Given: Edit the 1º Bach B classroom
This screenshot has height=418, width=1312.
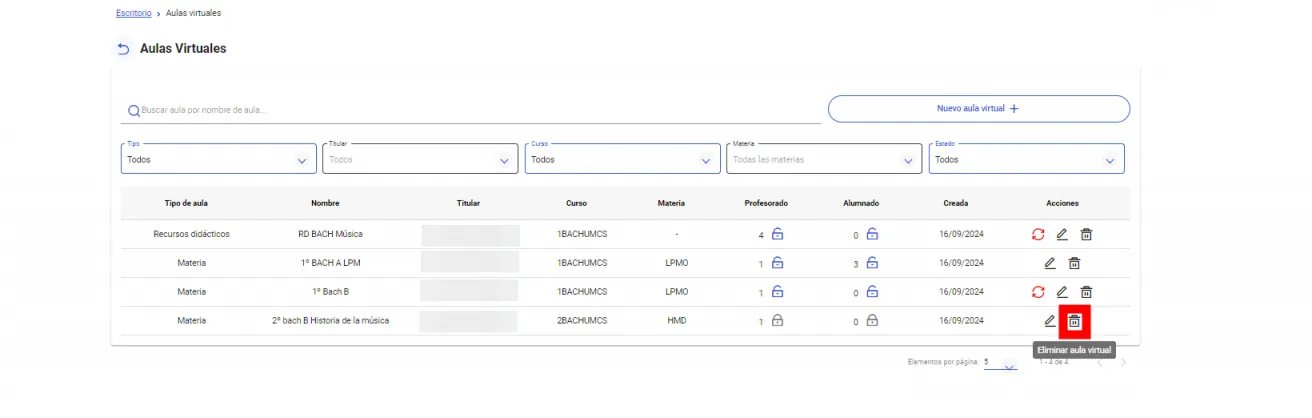Looking at the screenshot, I should point(1062,293).
